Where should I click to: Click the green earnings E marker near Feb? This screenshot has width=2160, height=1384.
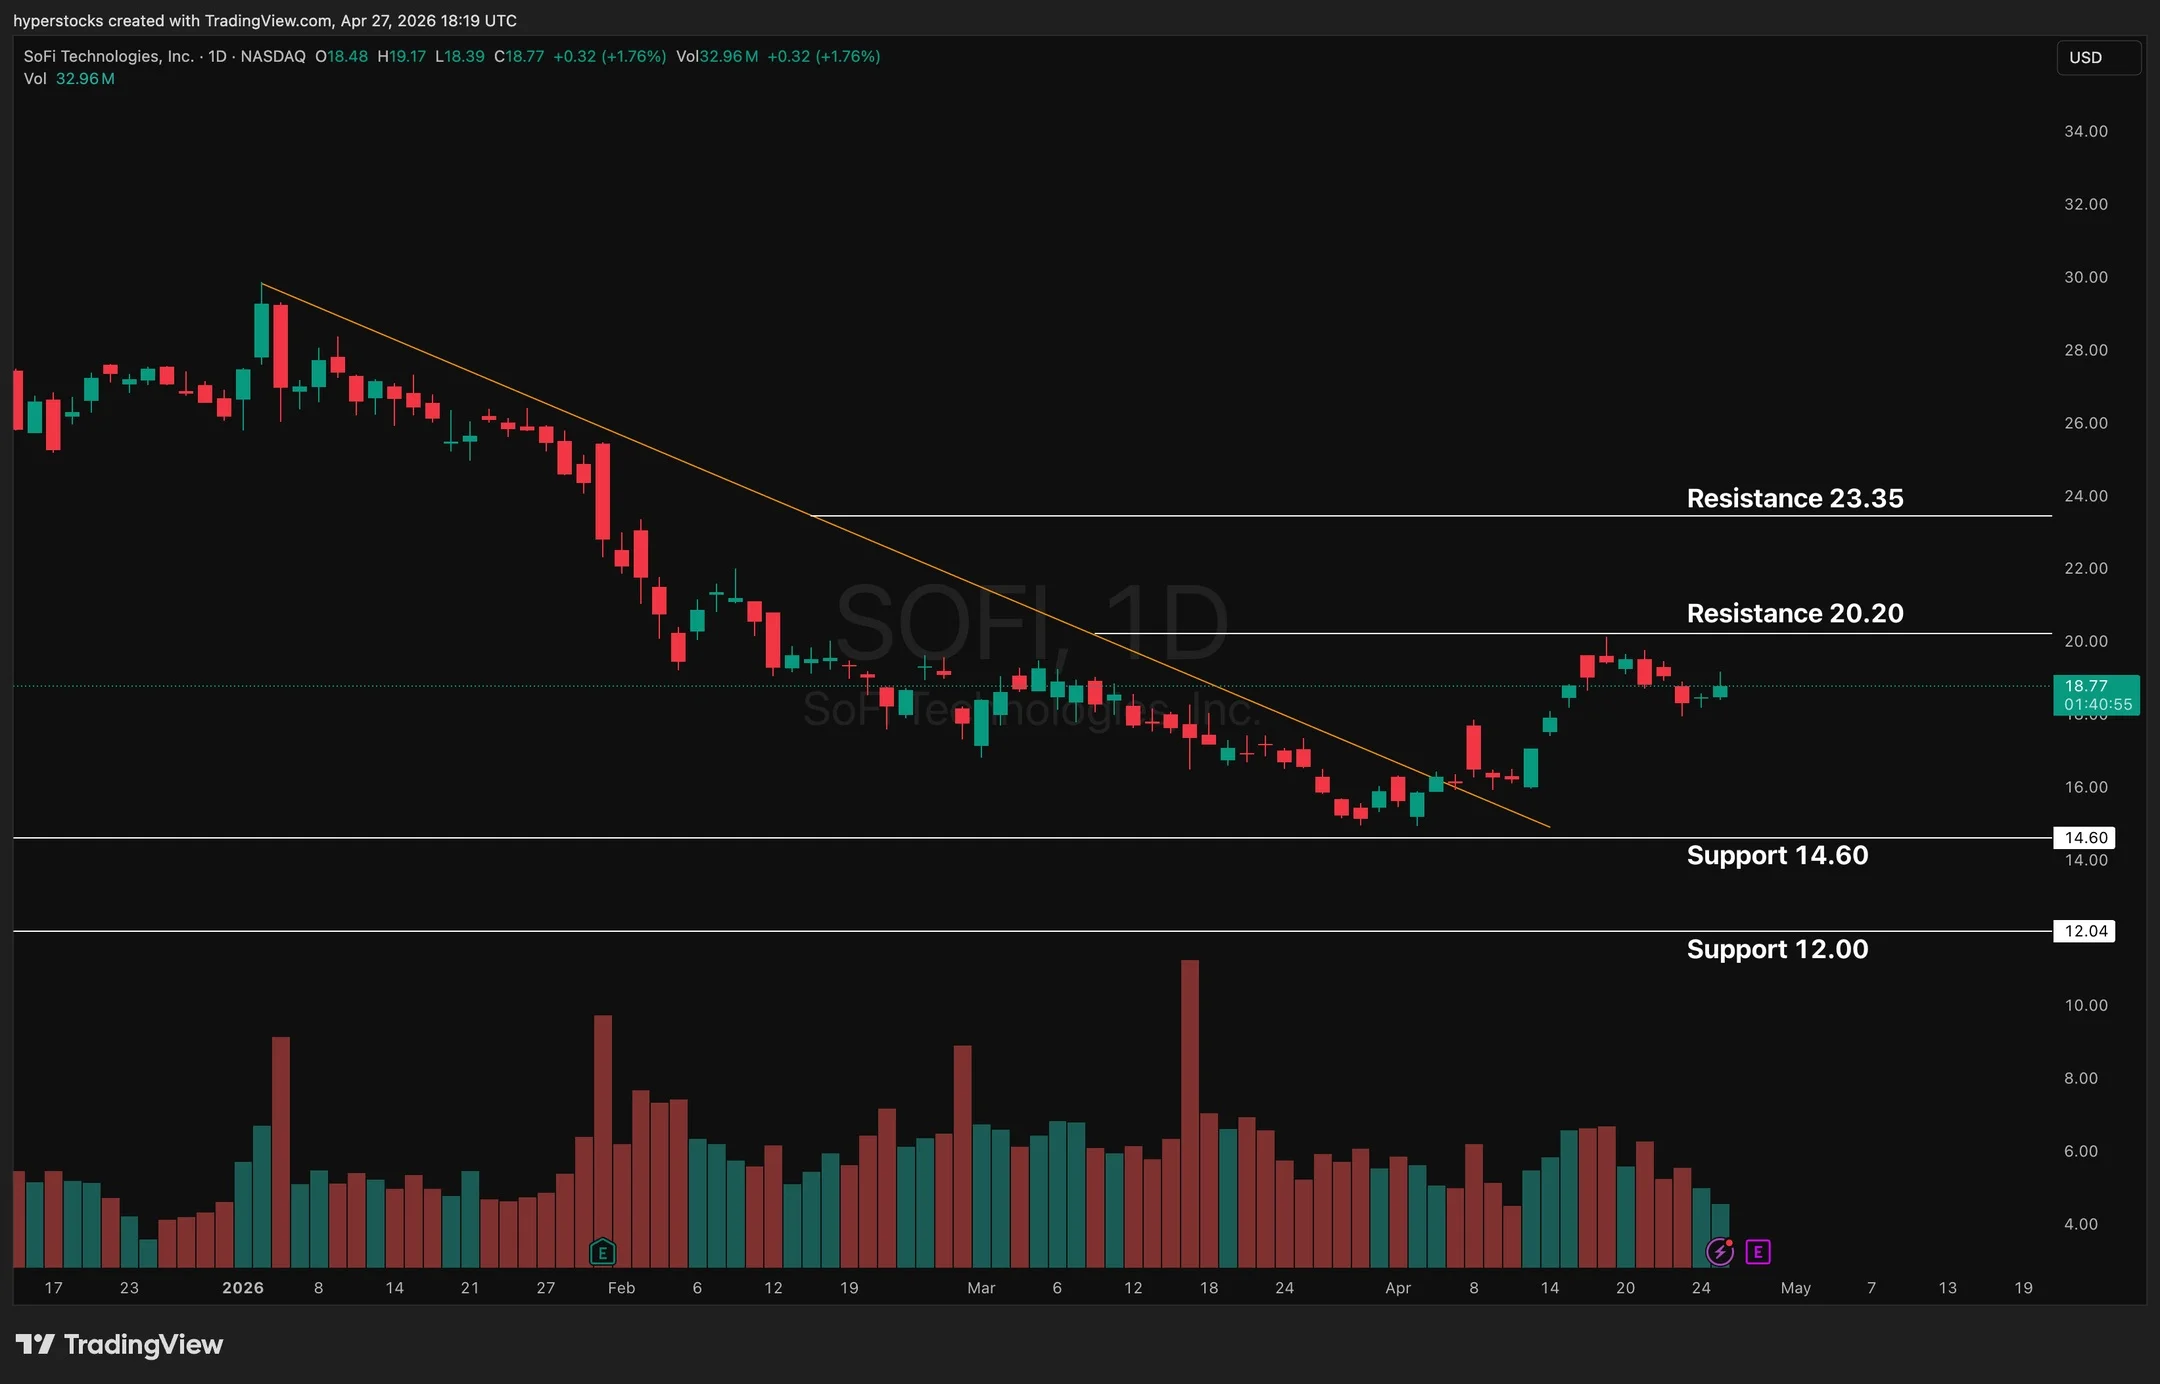pyautogui.click(x=602, y=1252)
